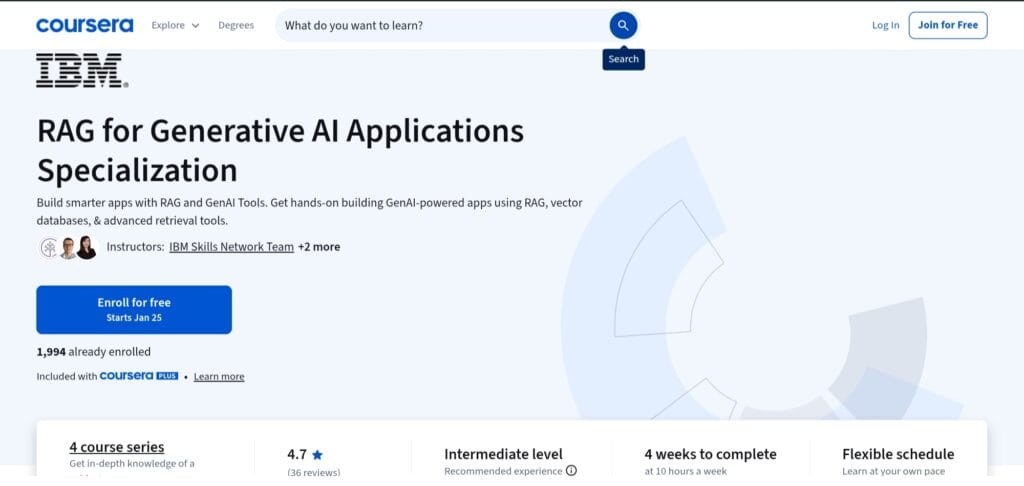This screenshot has height=486, width=1024.
Task: Click the info icon beside Recommended experience
Action: (571, 470)
